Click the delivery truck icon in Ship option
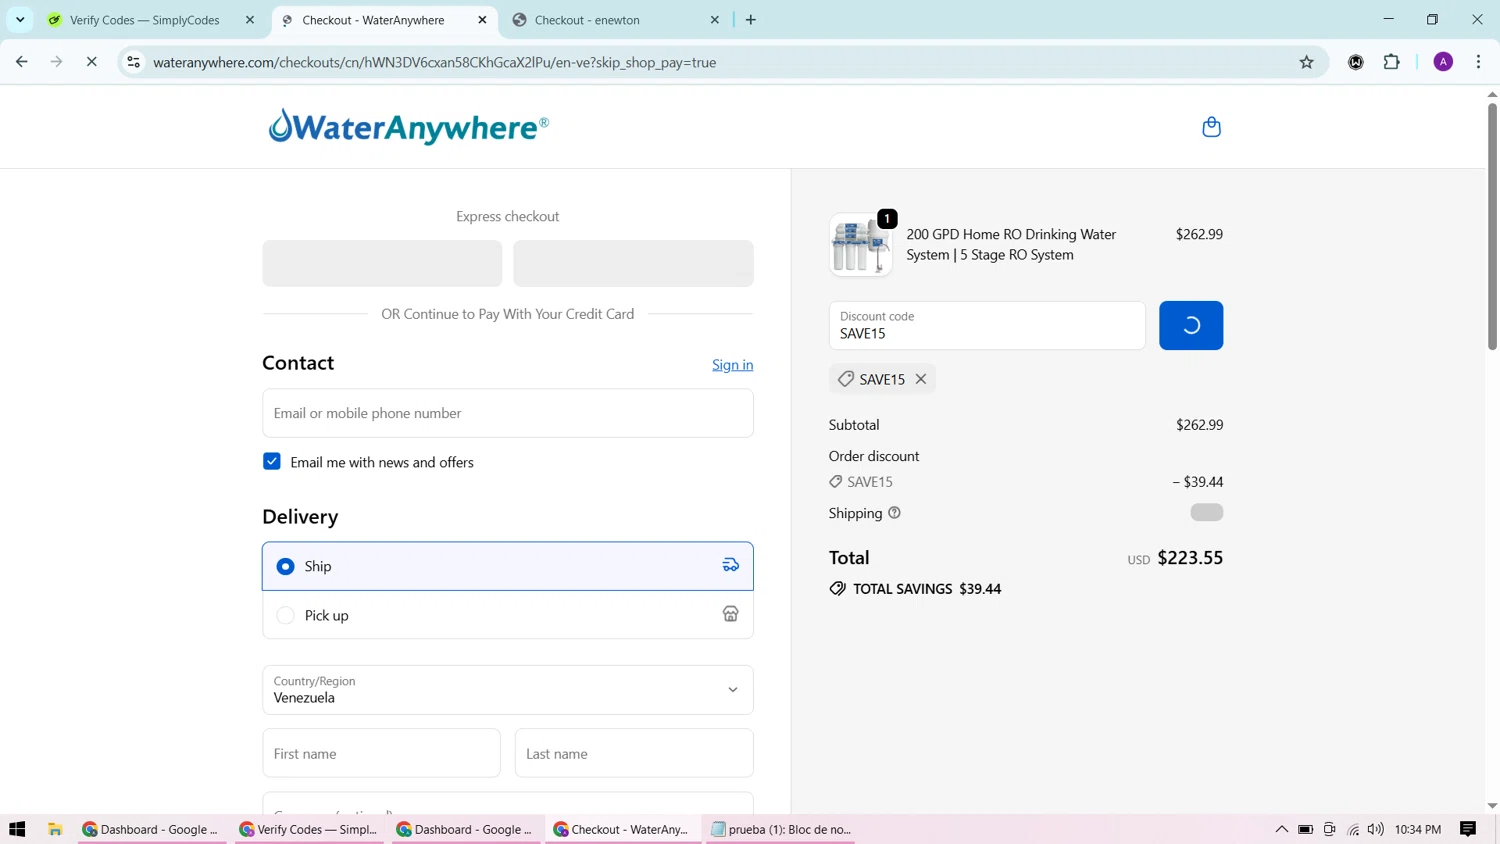The image size is (1500, 844). pyautogui.click(x=731, y=566)
